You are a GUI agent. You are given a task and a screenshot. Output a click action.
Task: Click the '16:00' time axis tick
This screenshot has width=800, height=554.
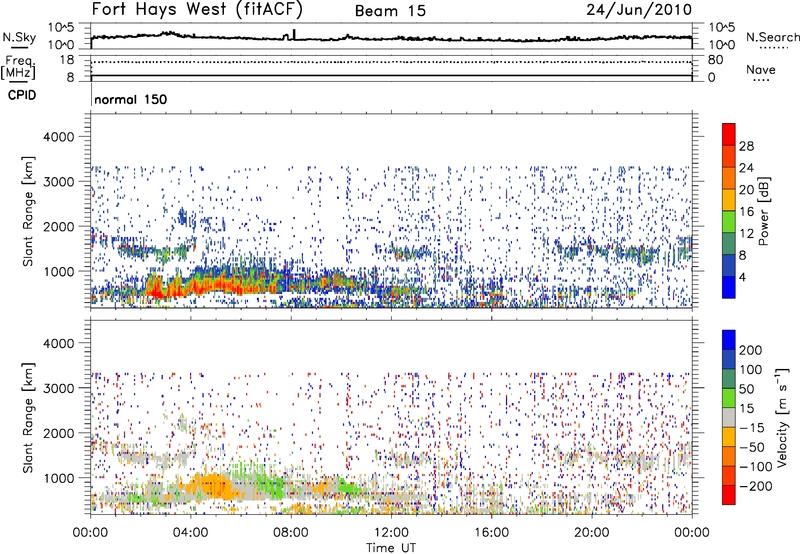491,533
